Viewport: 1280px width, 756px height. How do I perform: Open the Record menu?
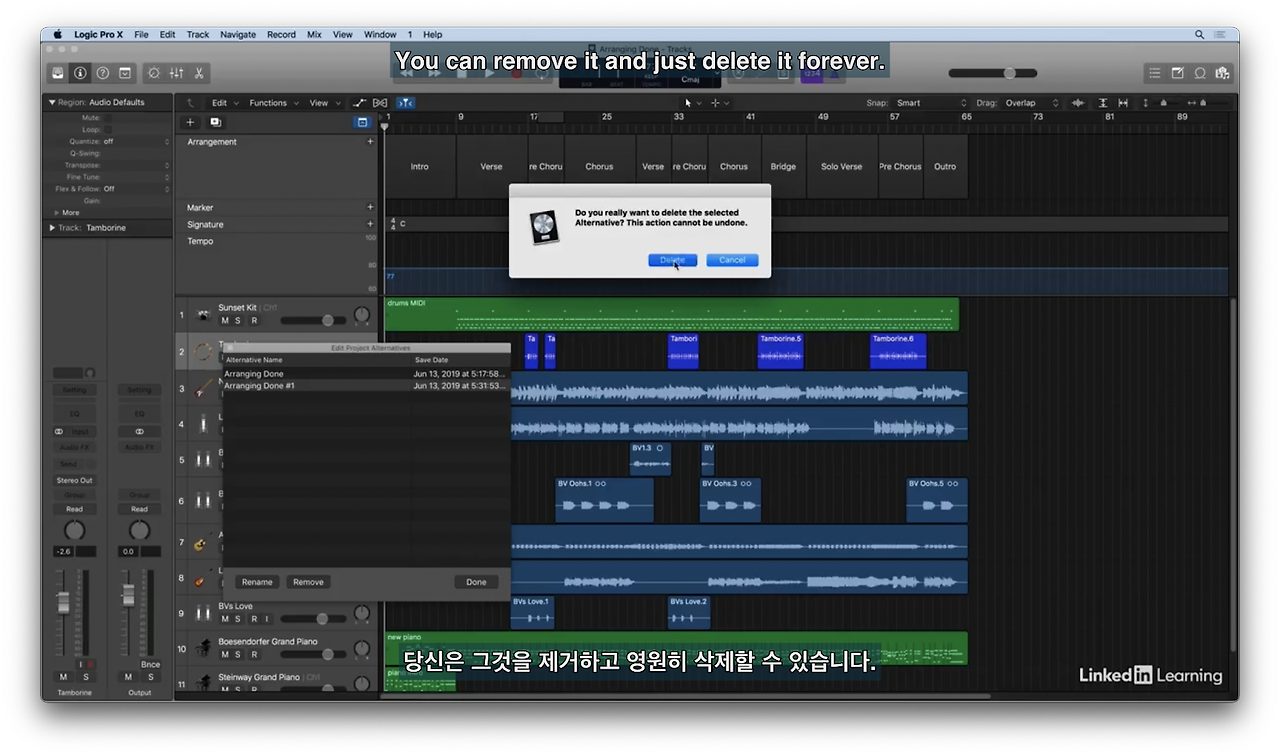(281, 34)
